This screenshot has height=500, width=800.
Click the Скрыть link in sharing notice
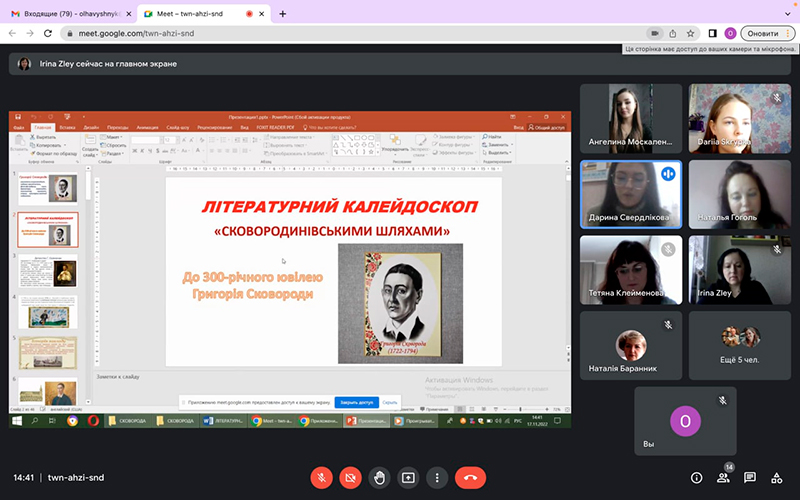tap(390, 402)
